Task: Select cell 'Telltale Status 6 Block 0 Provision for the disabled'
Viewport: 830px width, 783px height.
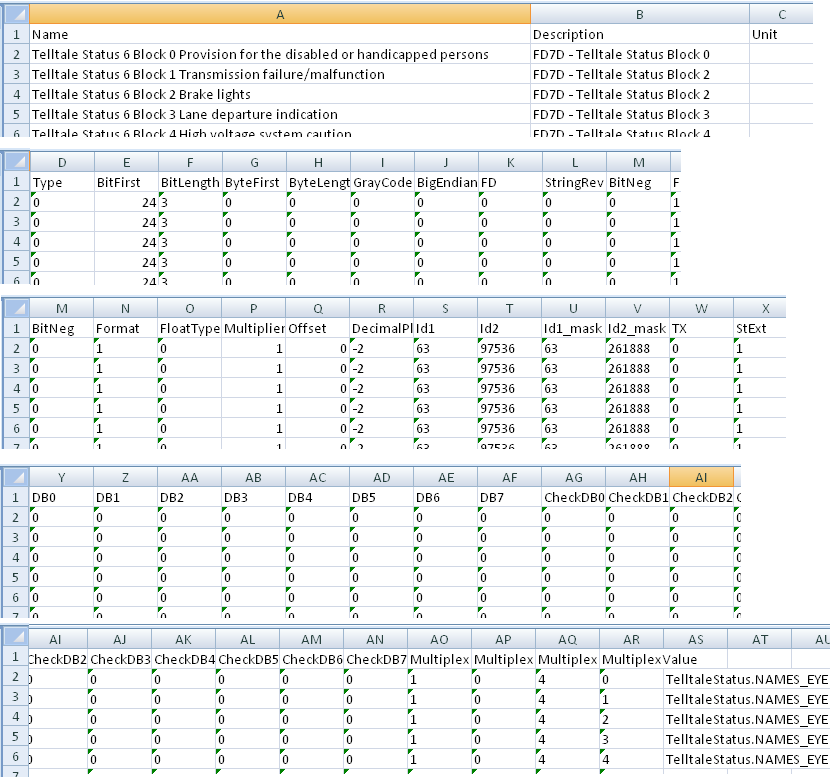Action: coord(280,55)
